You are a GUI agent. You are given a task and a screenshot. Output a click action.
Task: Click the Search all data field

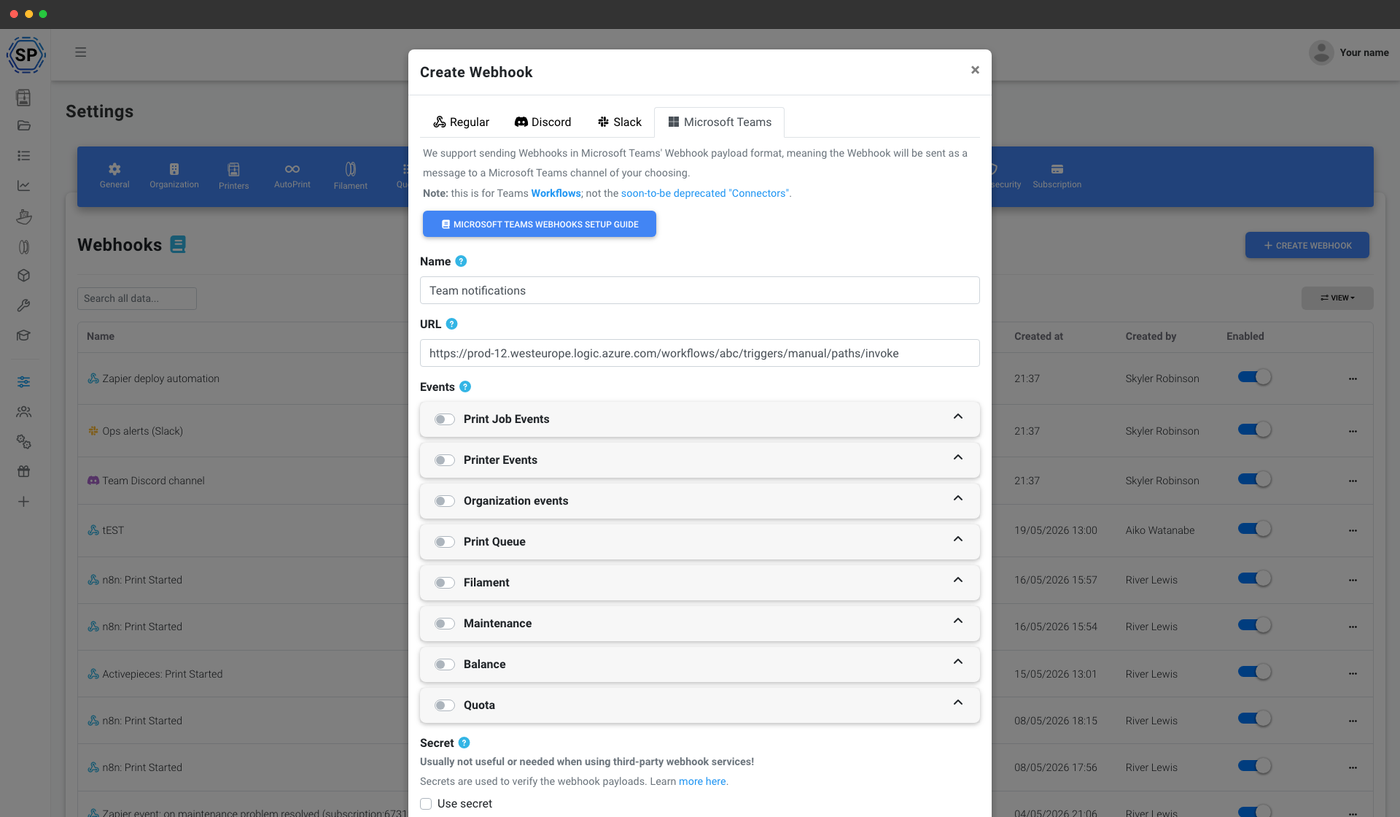[137, 298]
